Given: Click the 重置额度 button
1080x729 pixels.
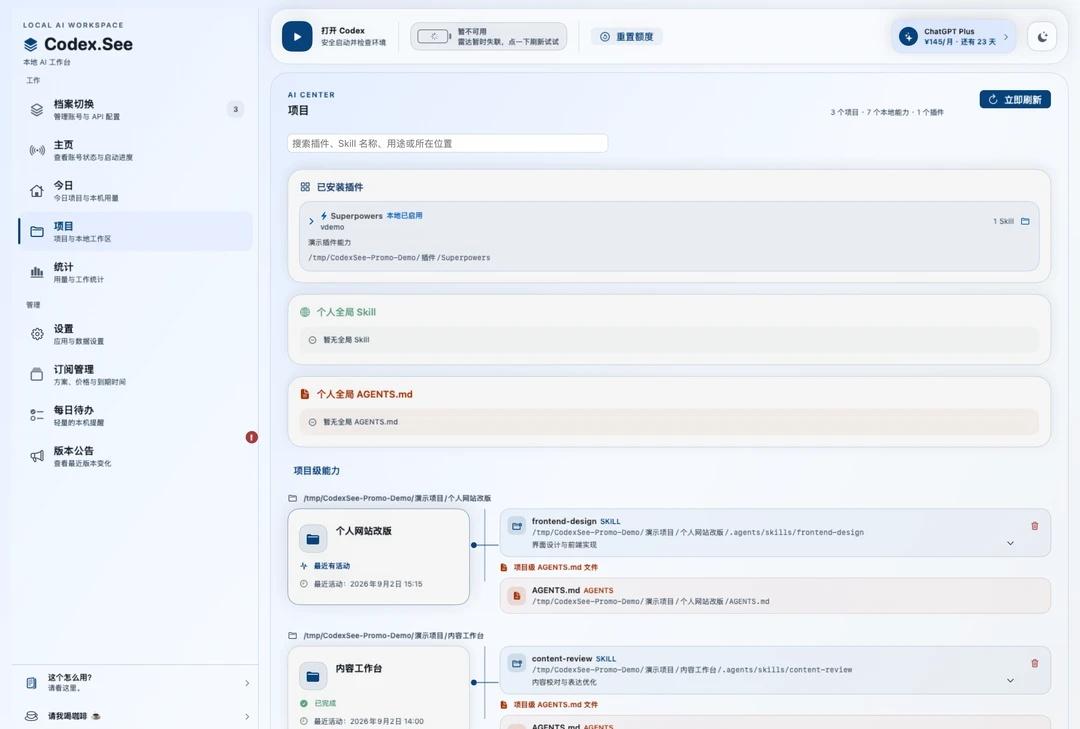Looking at the screenshot, I should point(626,37).
